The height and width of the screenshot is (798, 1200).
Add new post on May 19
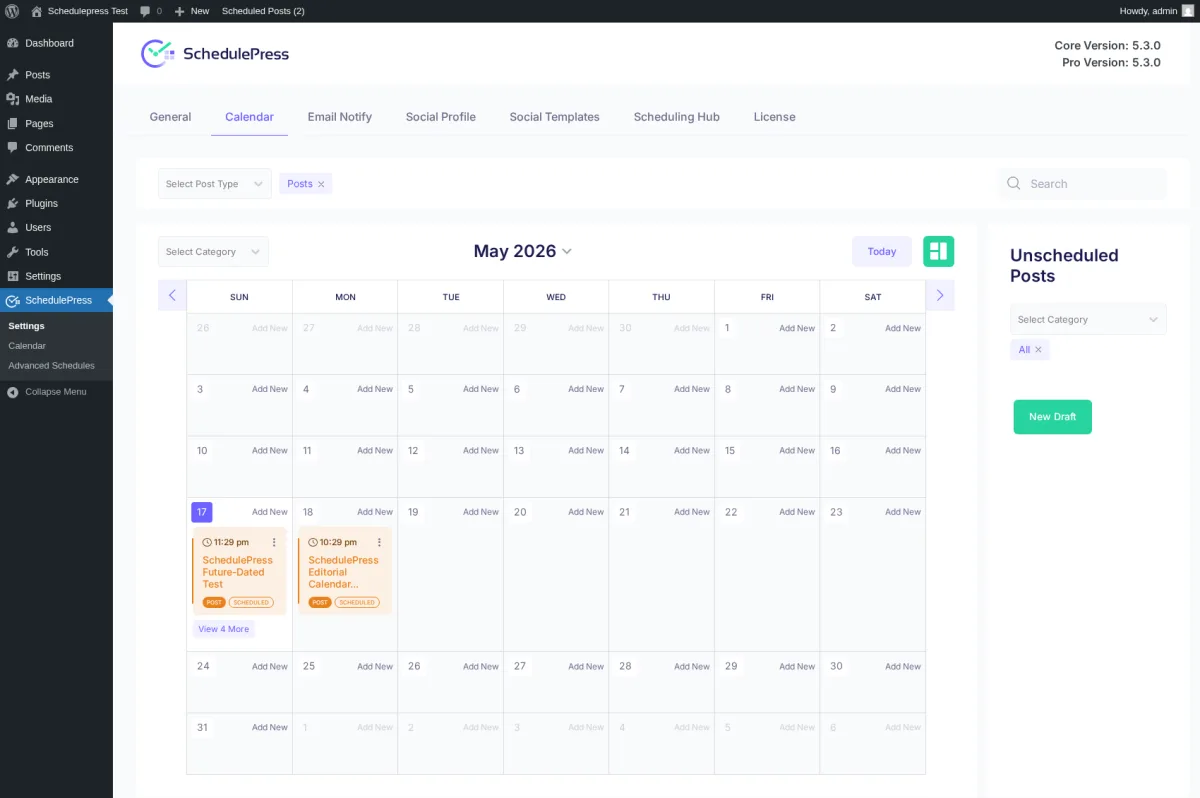tap(481, 512)
